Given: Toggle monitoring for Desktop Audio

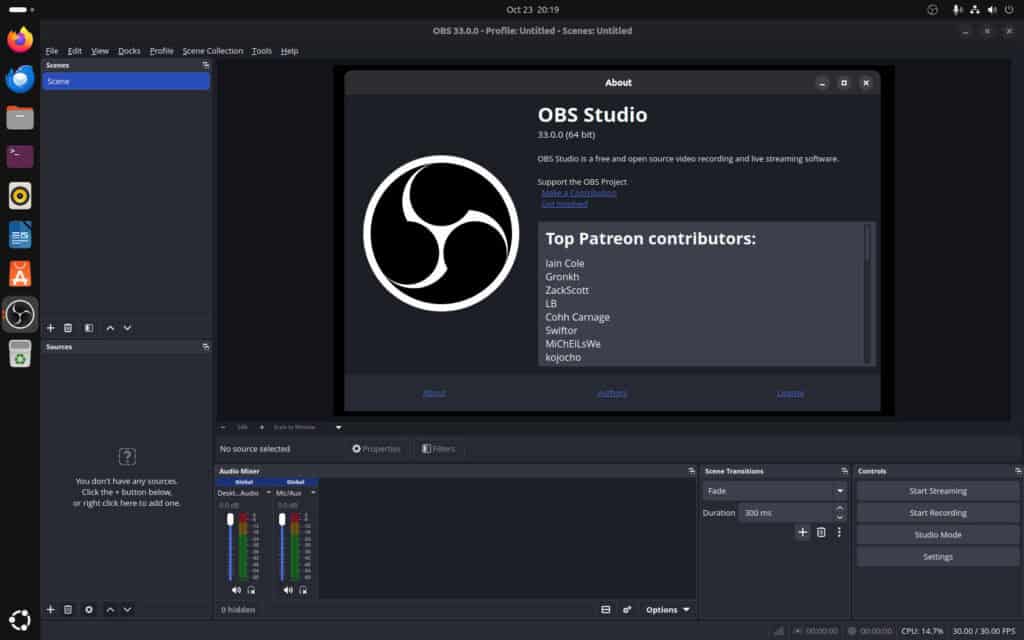Looking at the screenshot, I should 251,590.
